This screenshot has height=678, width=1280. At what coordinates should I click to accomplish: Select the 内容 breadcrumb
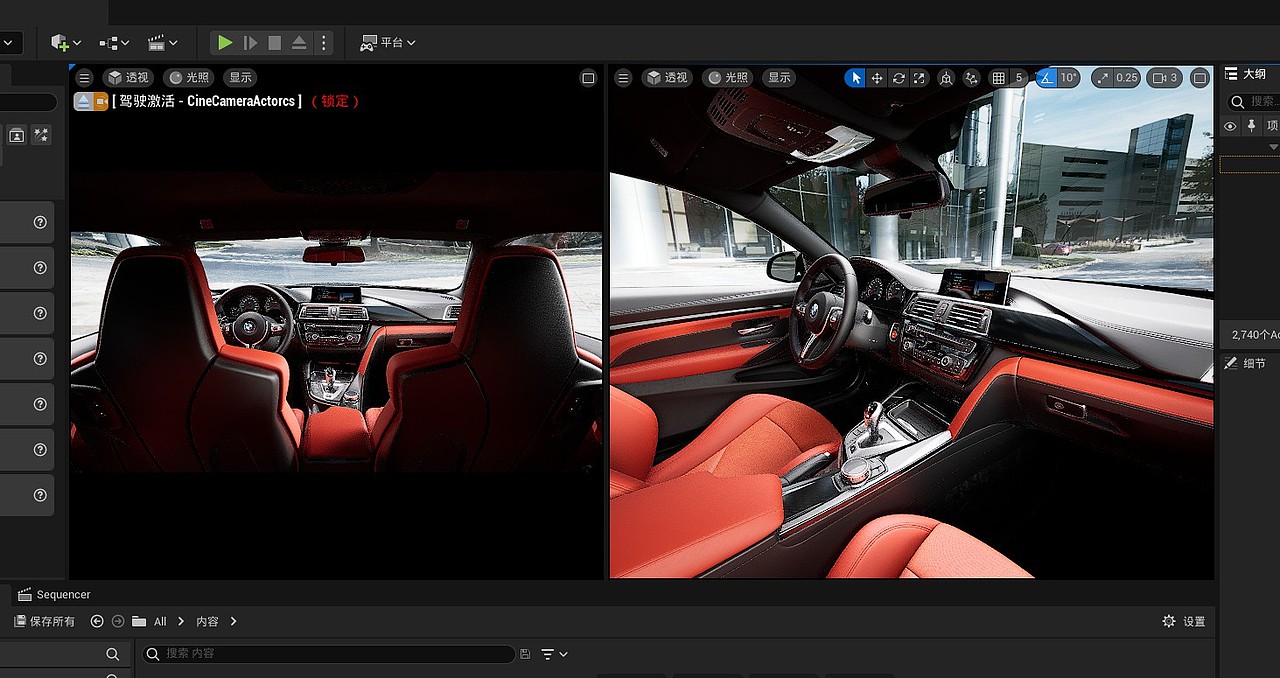point(207,621)
